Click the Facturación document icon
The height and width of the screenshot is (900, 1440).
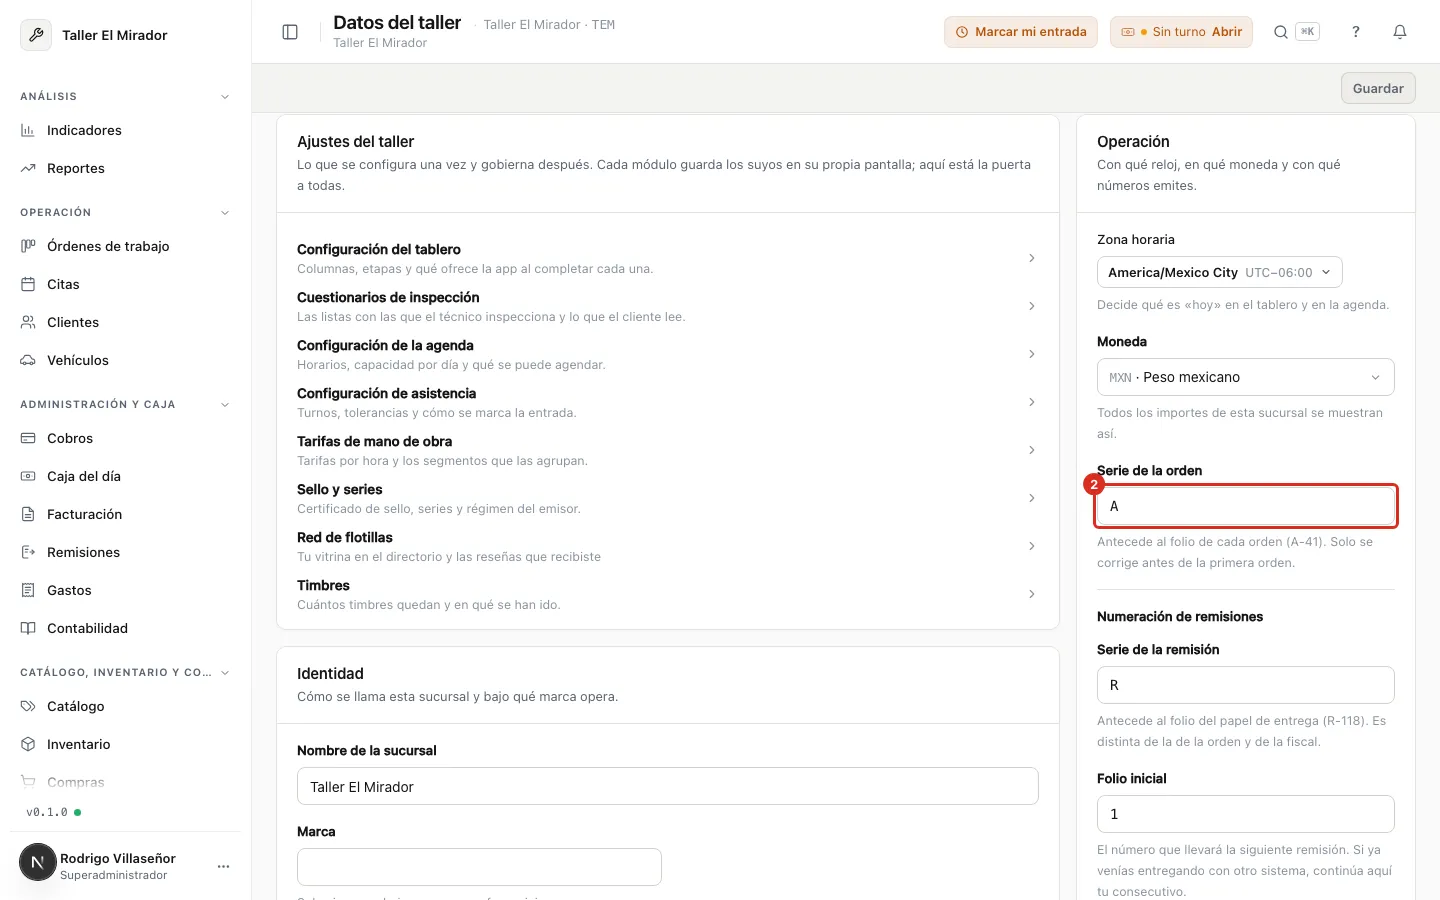pyautogui.click(x=28, y=514)
